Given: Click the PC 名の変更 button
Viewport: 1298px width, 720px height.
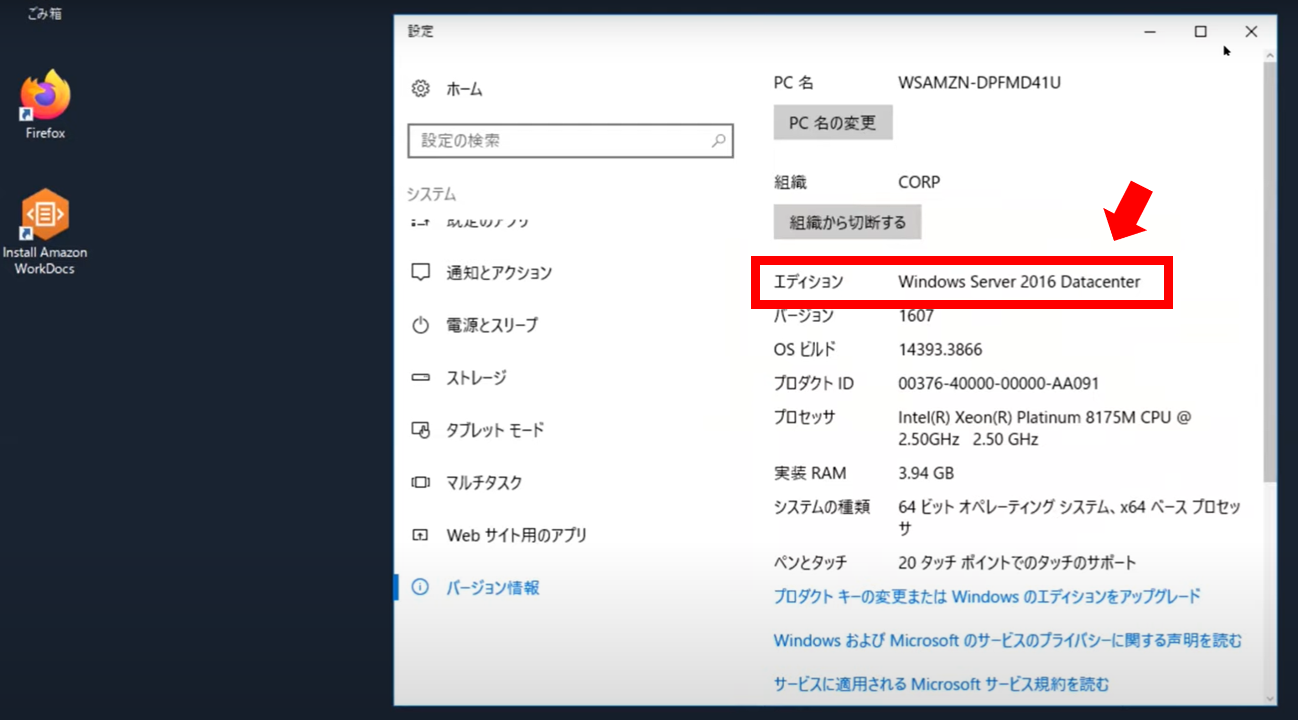Looking at the screenshot, I should [832, 123].
